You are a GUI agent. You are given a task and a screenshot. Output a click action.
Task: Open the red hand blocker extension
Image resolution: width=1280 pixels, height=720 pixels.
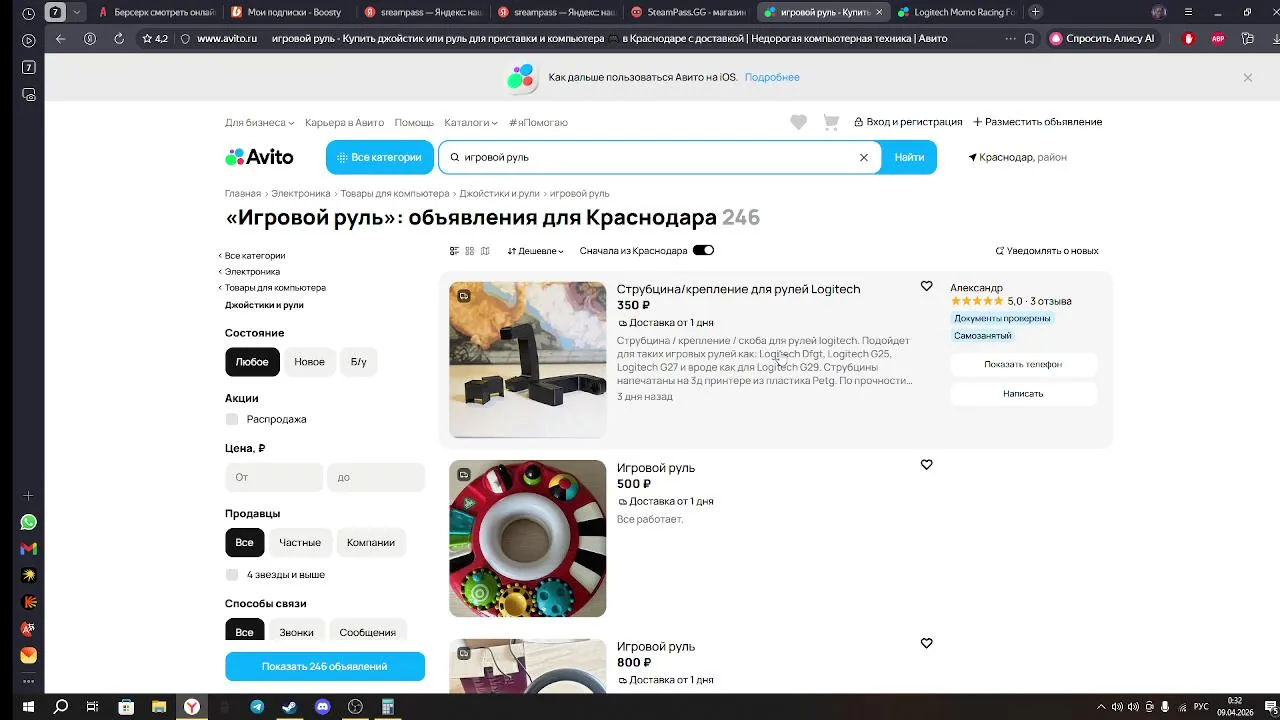(1188, 38)
